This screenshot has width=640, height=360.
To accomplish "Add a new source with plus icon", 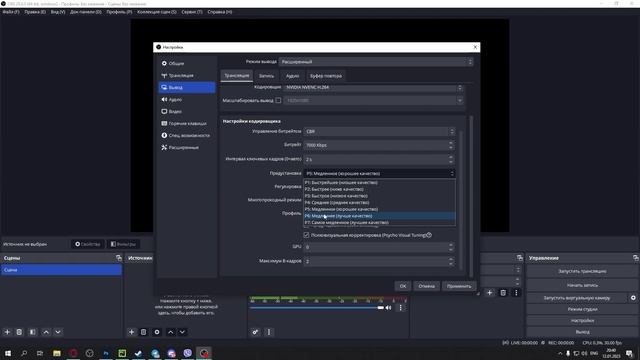I will [131, 332].
